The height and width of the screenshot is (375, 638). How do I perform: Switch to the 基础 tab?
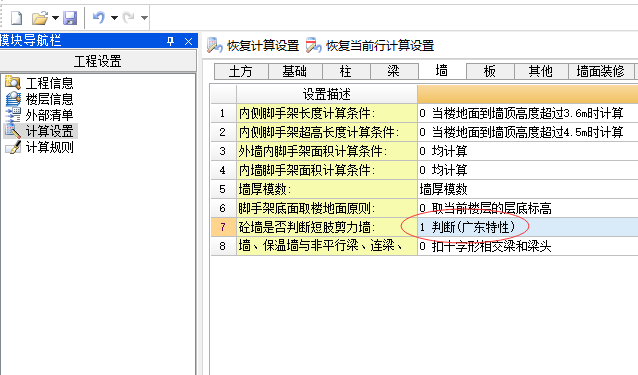[295, 72]
